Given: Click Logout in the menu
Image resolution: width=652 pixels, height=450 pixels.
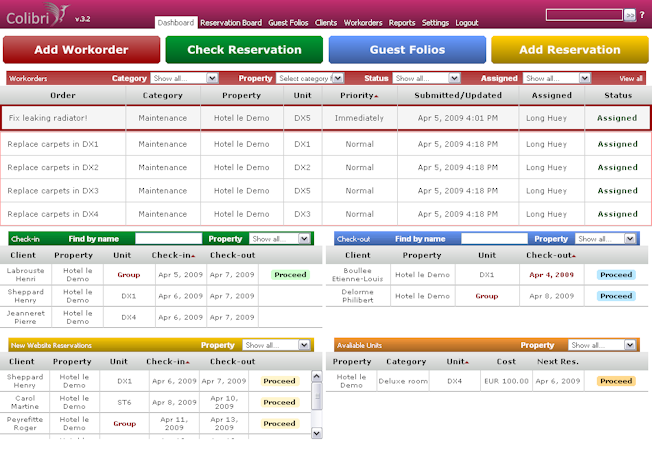Looking at the screenshot, I should coord(467,22).
